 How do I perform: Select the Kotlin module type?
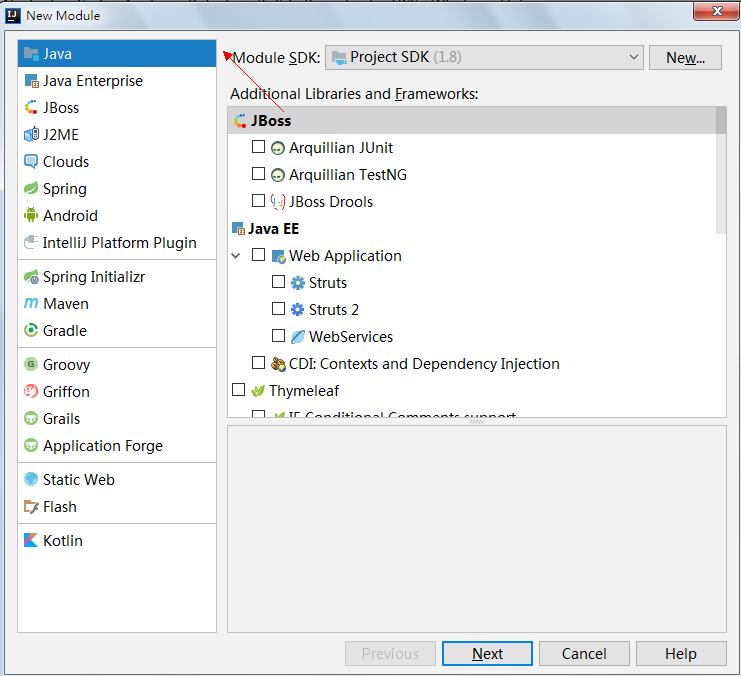coord(117,540)
